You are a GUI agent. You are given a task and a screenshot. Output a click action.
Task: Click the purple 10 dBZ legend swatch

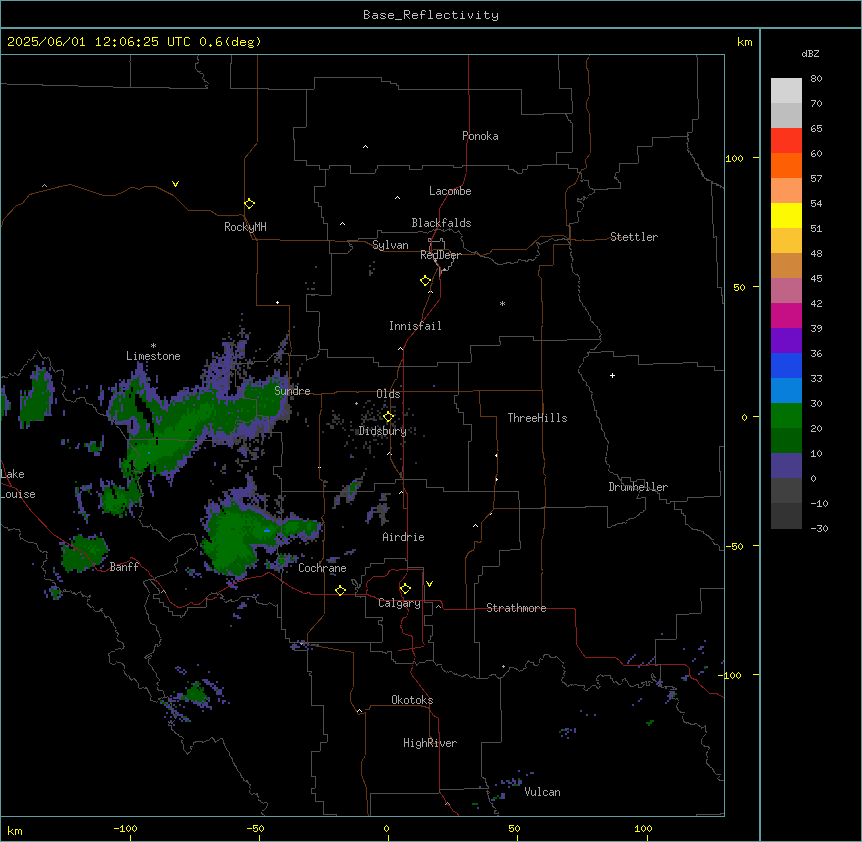click(x=786, y=466)
